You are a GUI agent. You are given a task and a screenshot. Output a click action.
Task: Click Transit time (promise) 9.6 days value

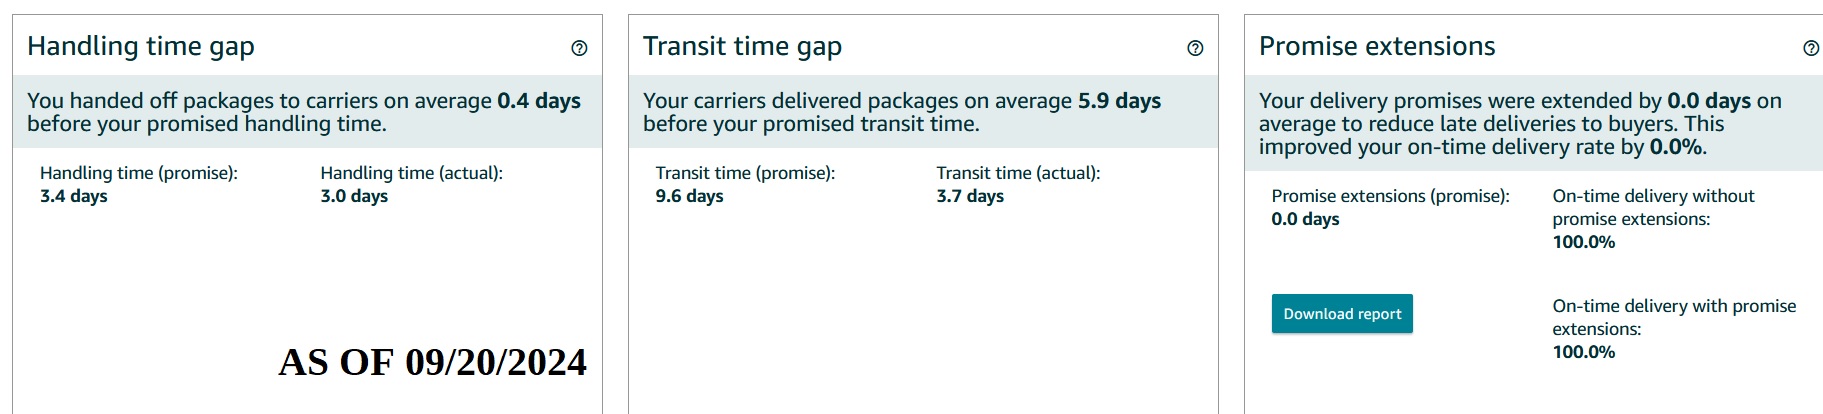[x=689, y=196]
